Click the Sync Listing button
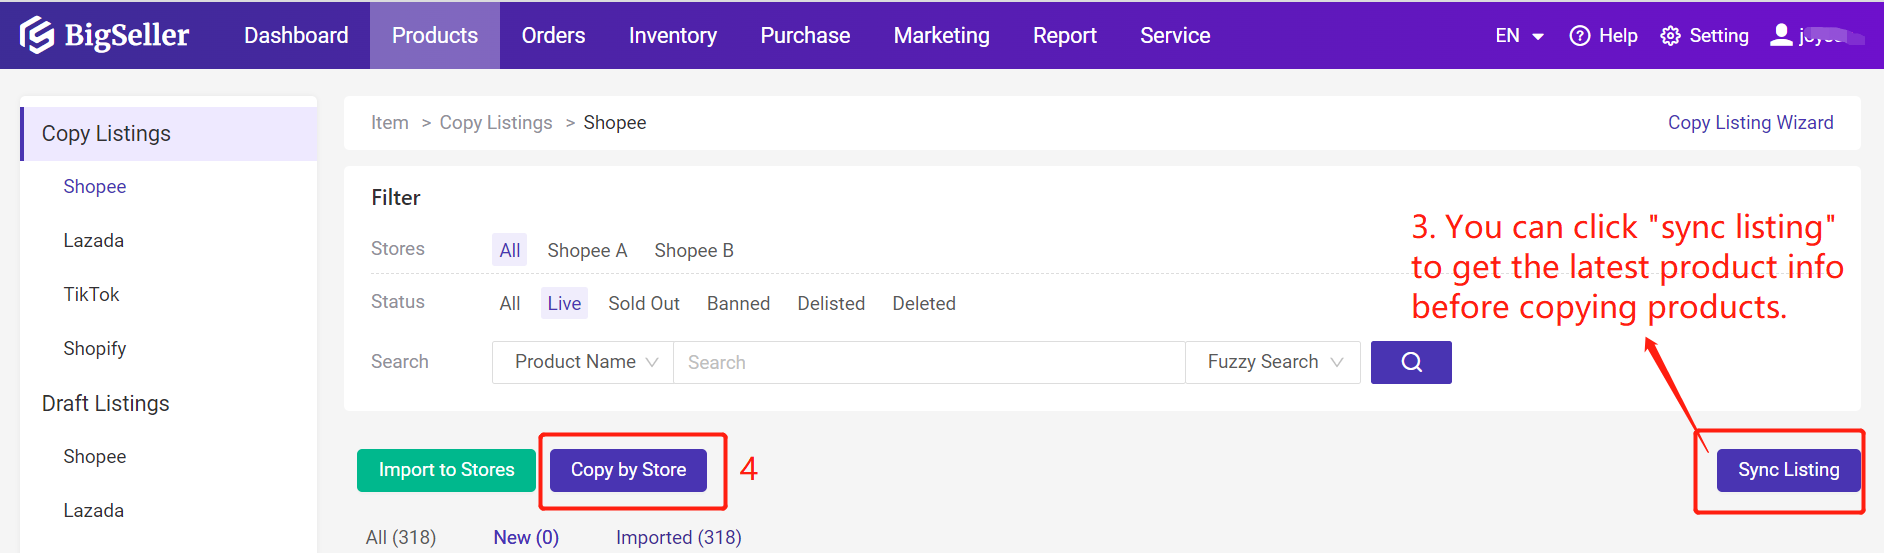The width and height of the screenshot is (1884, 553). point(1788,470)
